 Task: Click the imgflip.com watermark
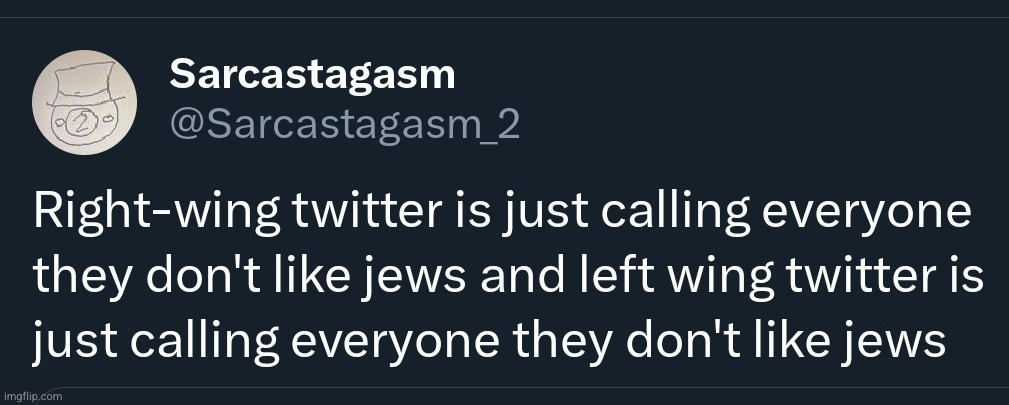click(32, 396)
